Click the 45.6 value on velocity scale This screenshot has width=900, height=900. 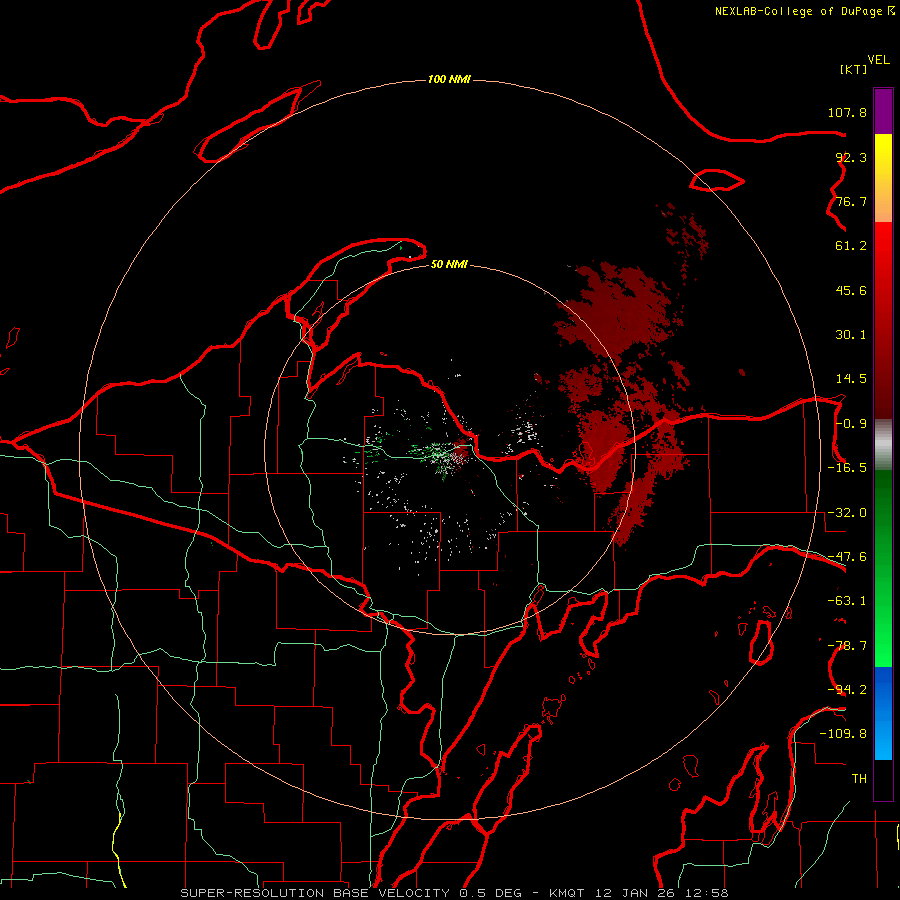point(851,290)
